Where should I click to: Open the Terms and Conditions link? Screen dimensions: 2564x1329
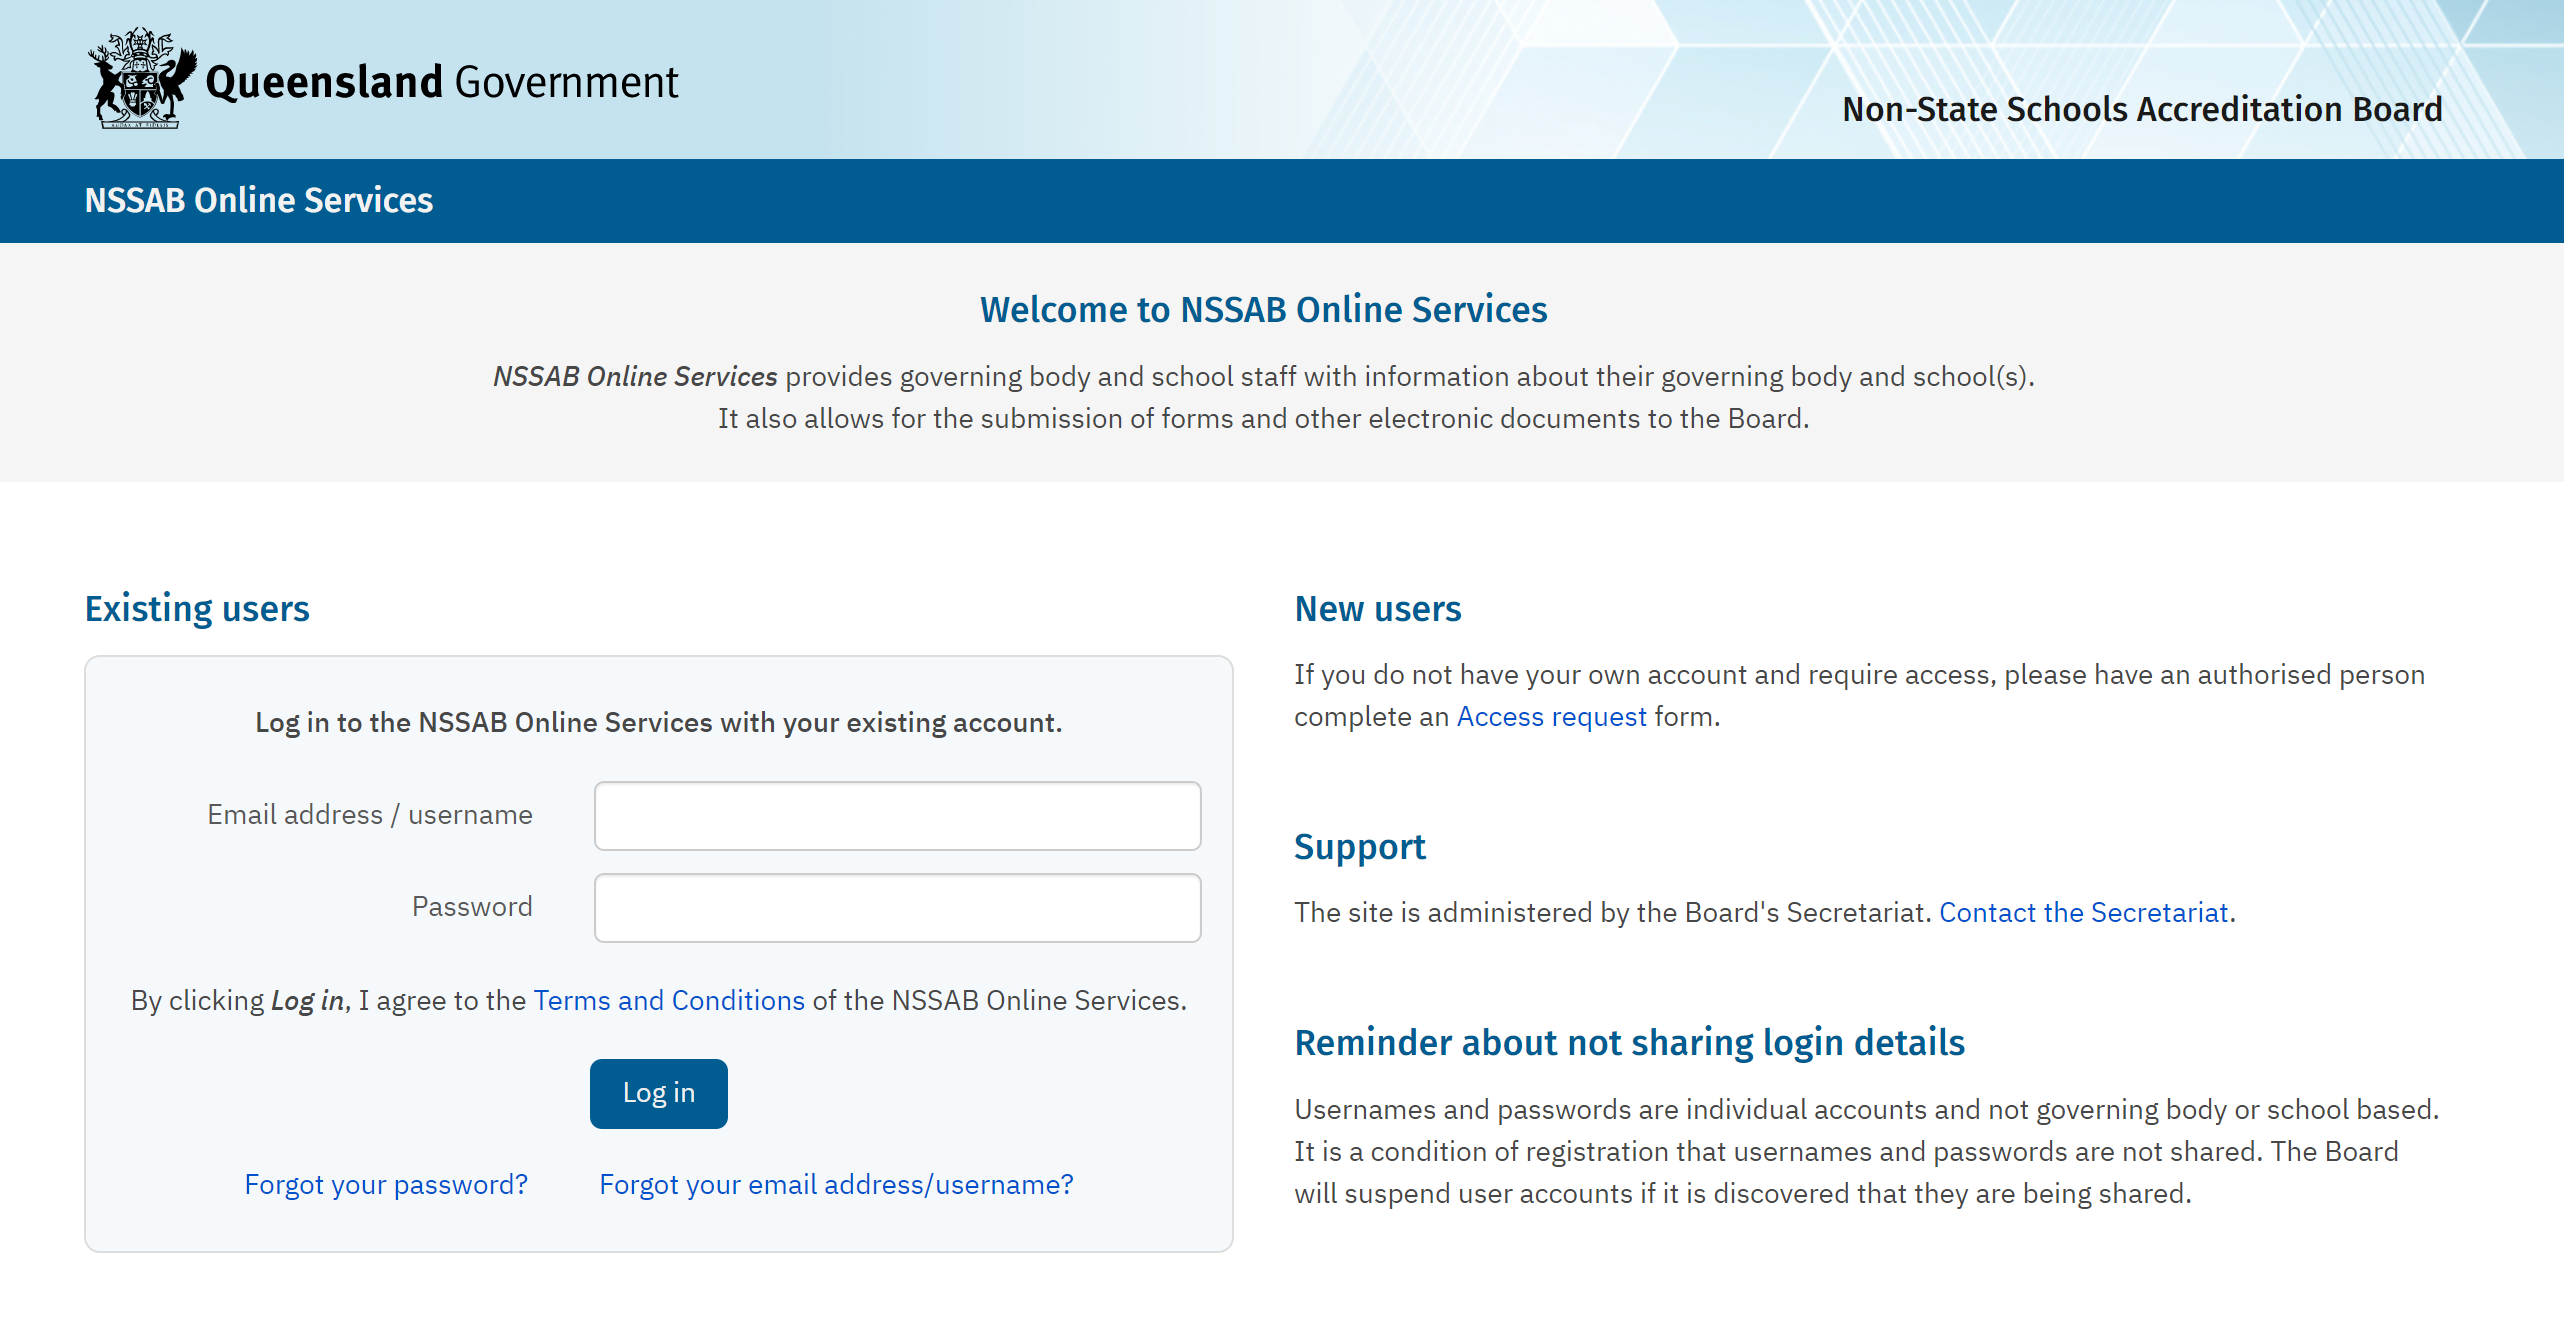[x=669, y=1000]
